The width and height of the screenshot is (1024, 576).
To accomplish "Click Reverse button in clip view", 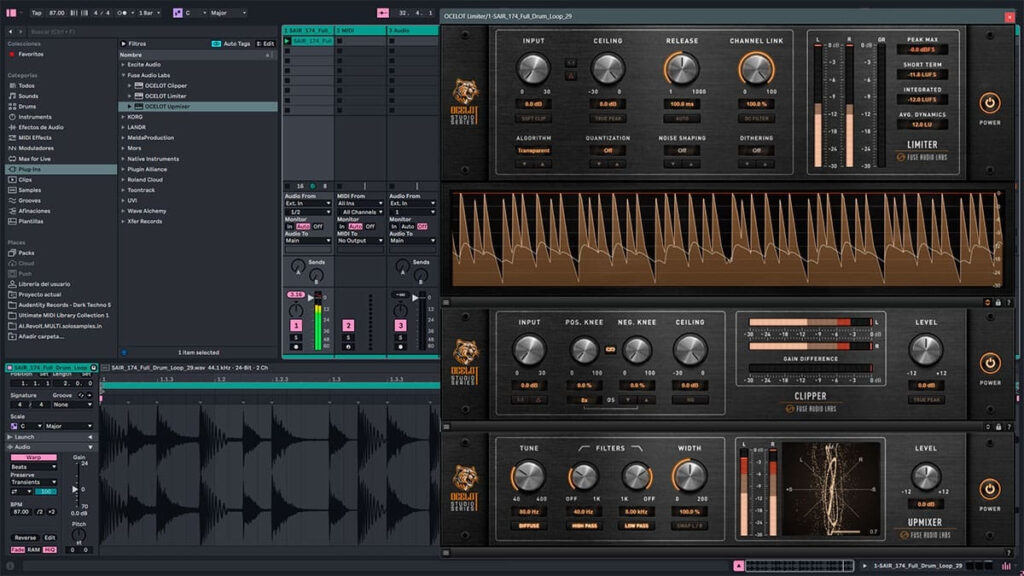I will (x=25, y=537).
